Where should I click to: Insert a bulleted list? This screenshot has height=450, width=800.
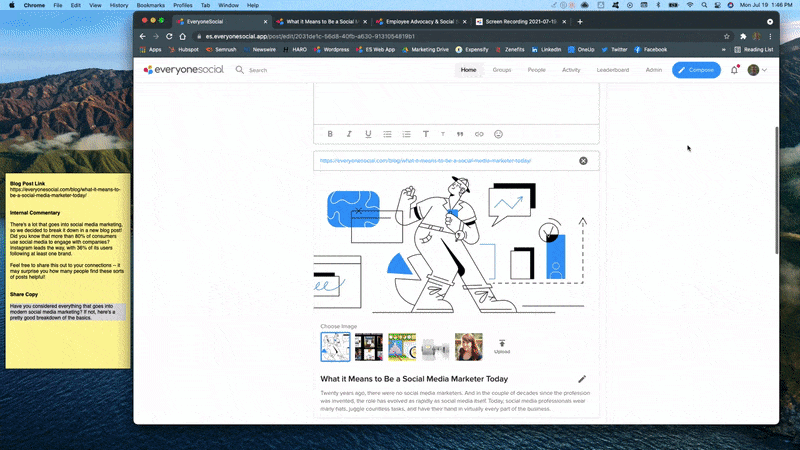pyautogui.click(x=387, y=134)
